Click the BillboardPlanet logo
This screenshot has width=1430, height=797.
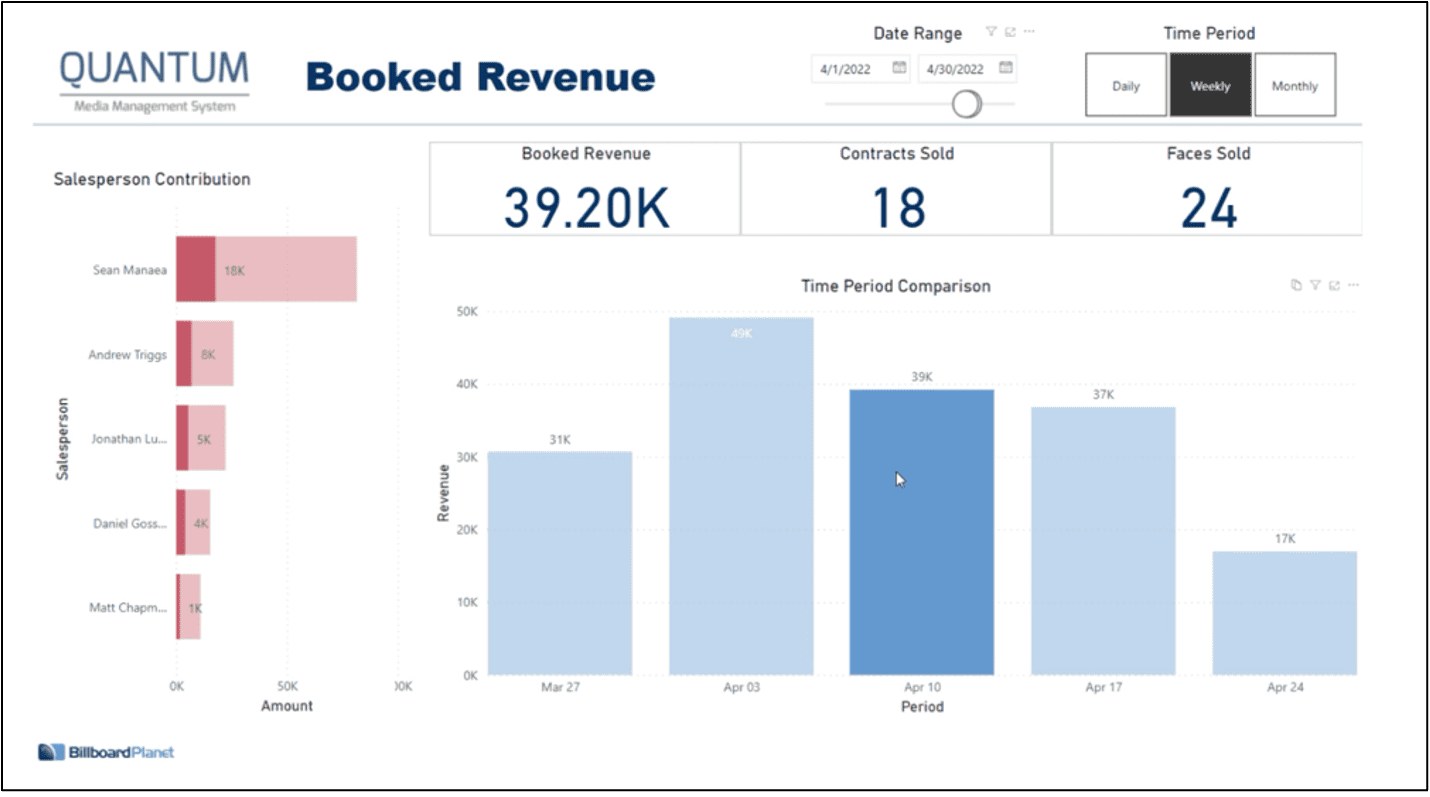pyautogui.click(x=104, y=751)
